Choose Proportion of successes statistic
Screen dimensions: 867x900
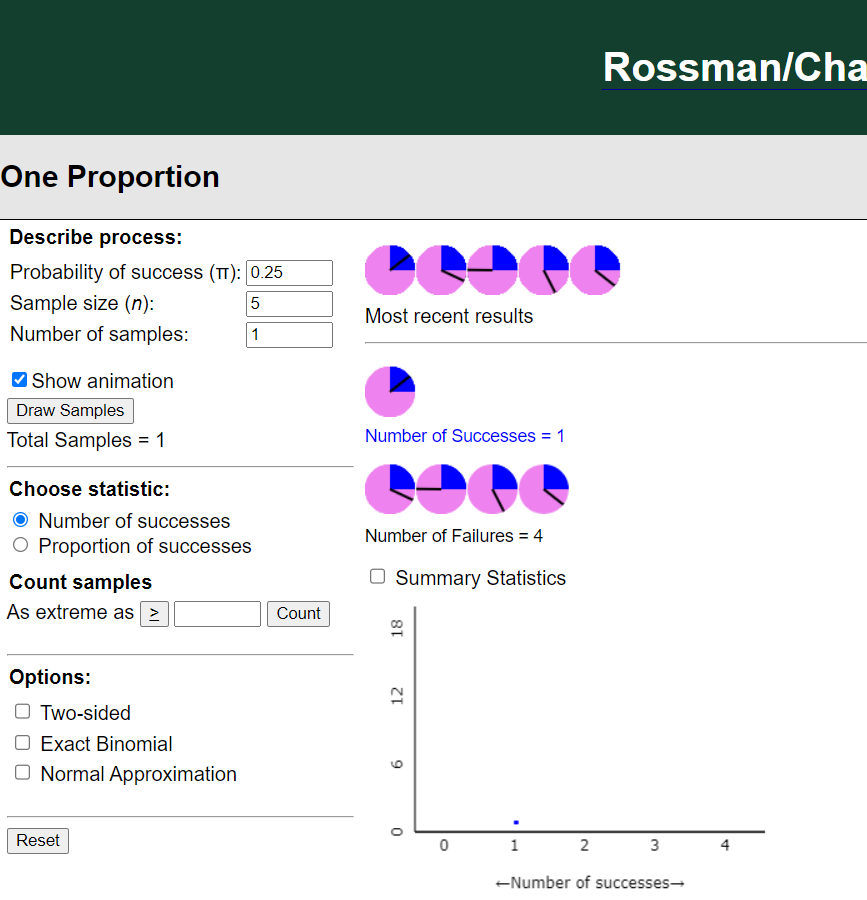point(20,545)
